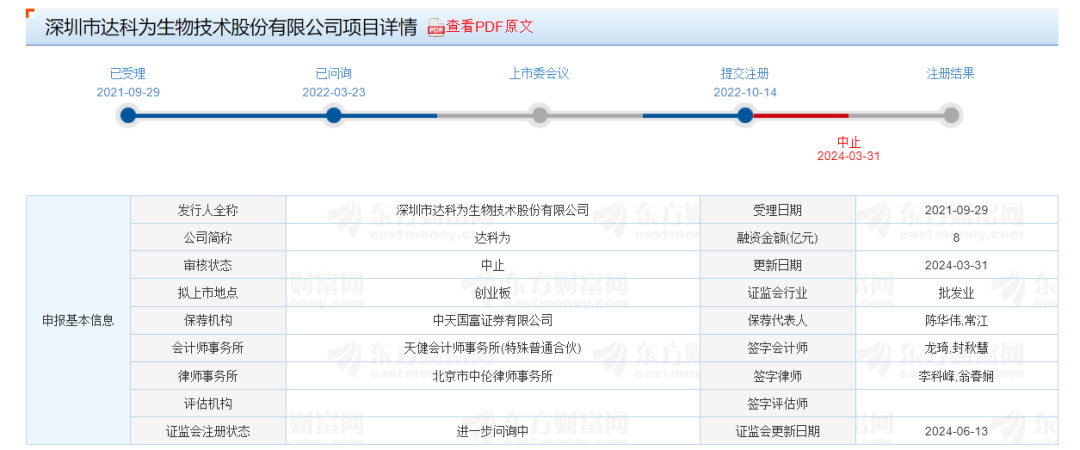Click the 进一步问询中 value cell
This screenshot has height=450, width=1080.
(493, 431)
